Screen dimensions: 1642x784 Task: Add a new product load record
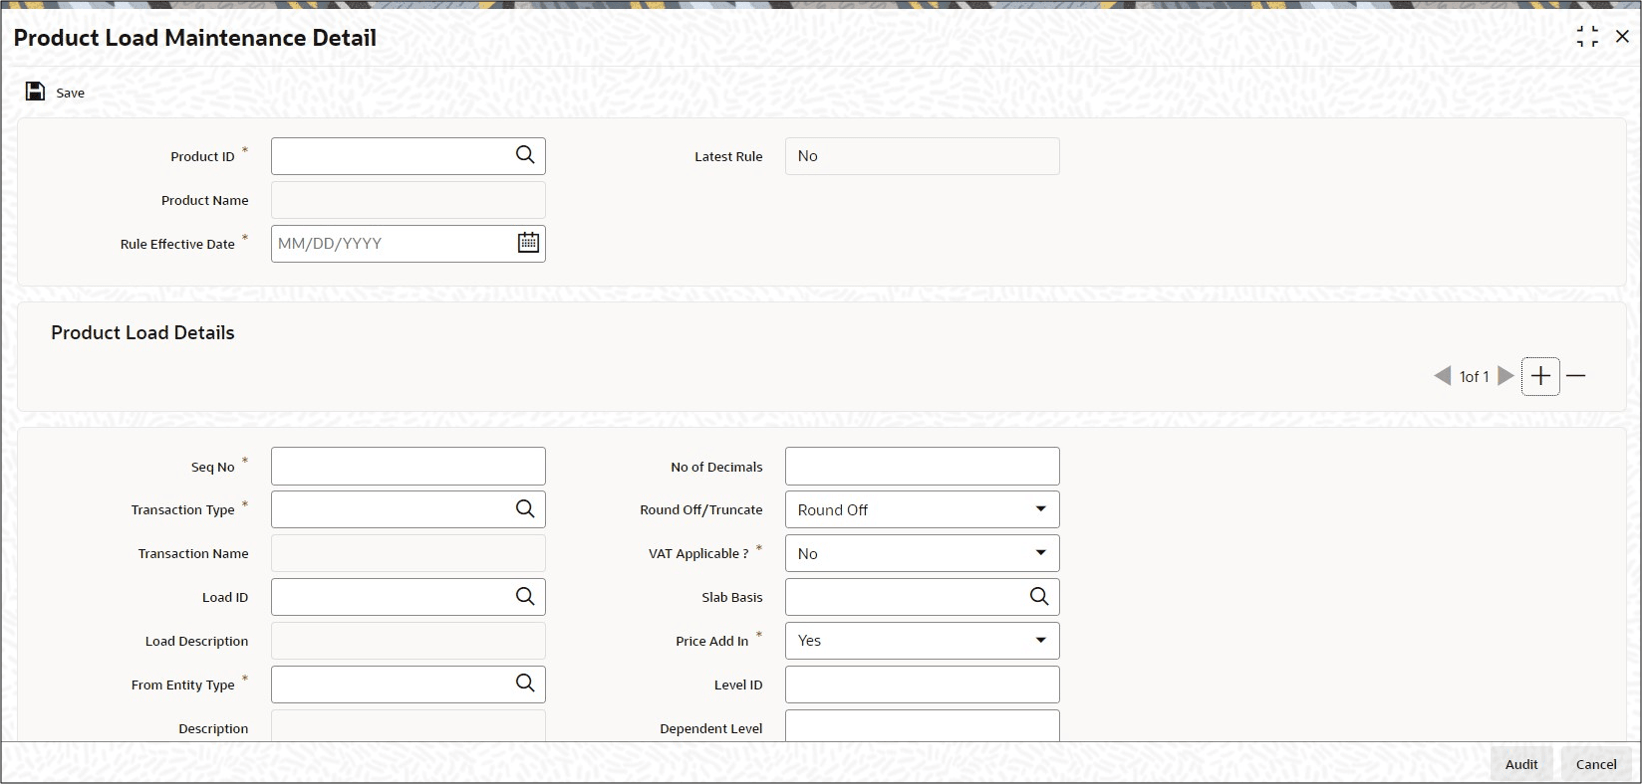pos(1541,376)
